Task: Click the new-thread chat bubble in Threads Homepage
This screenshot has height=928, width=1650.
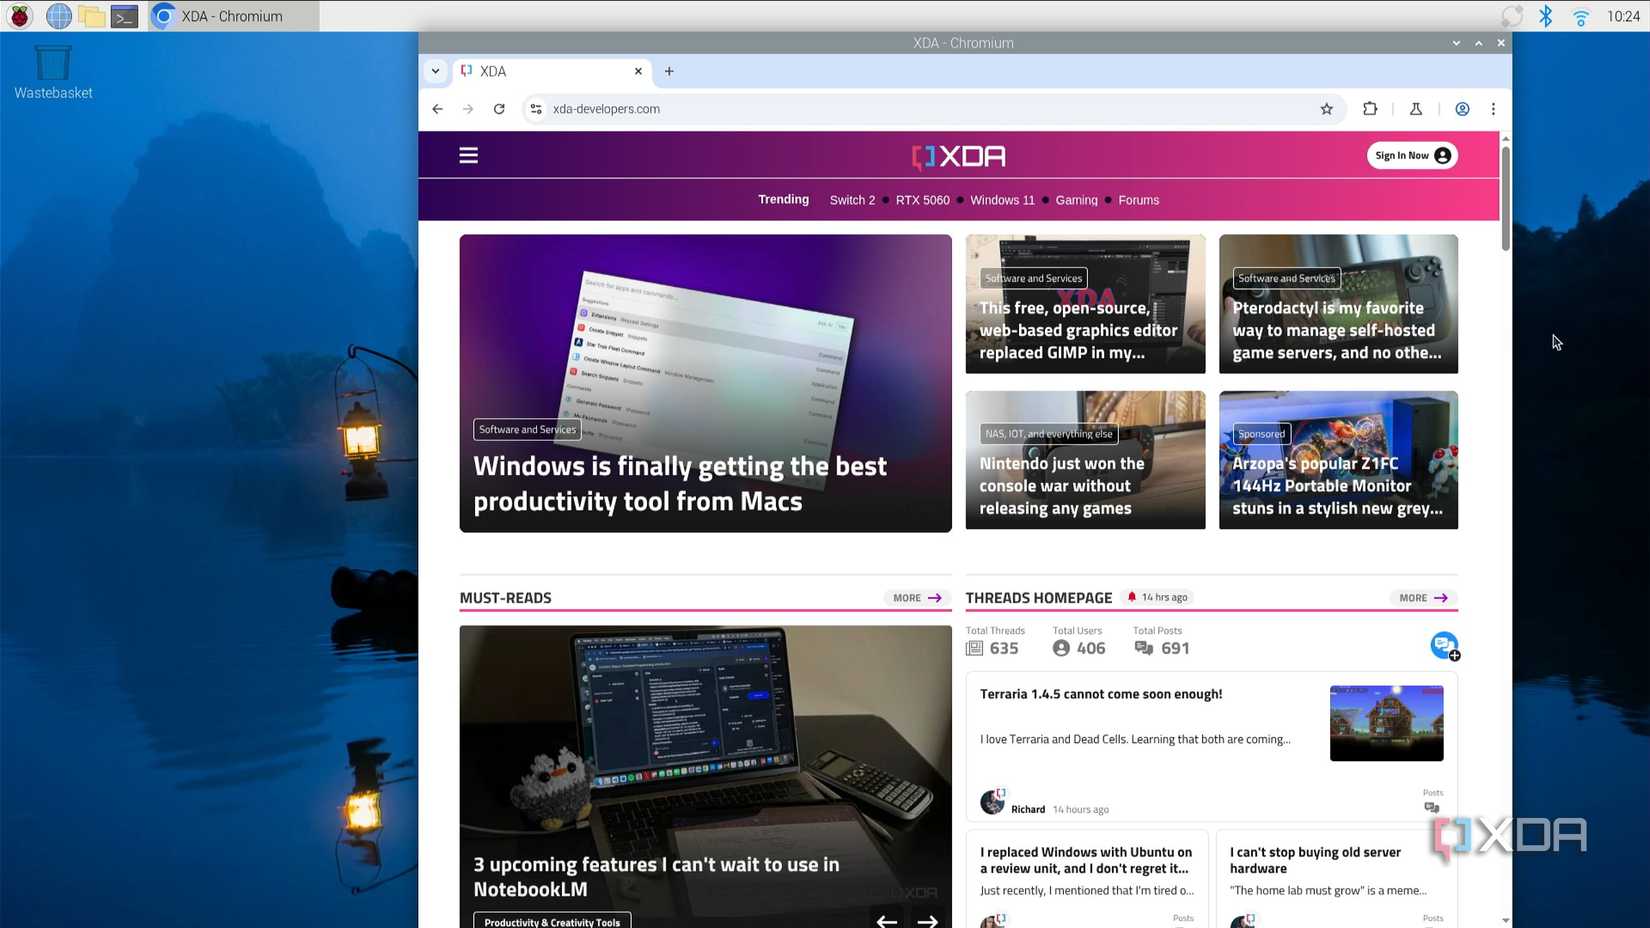Action: pyautogui.click(x=1444, y=645)
